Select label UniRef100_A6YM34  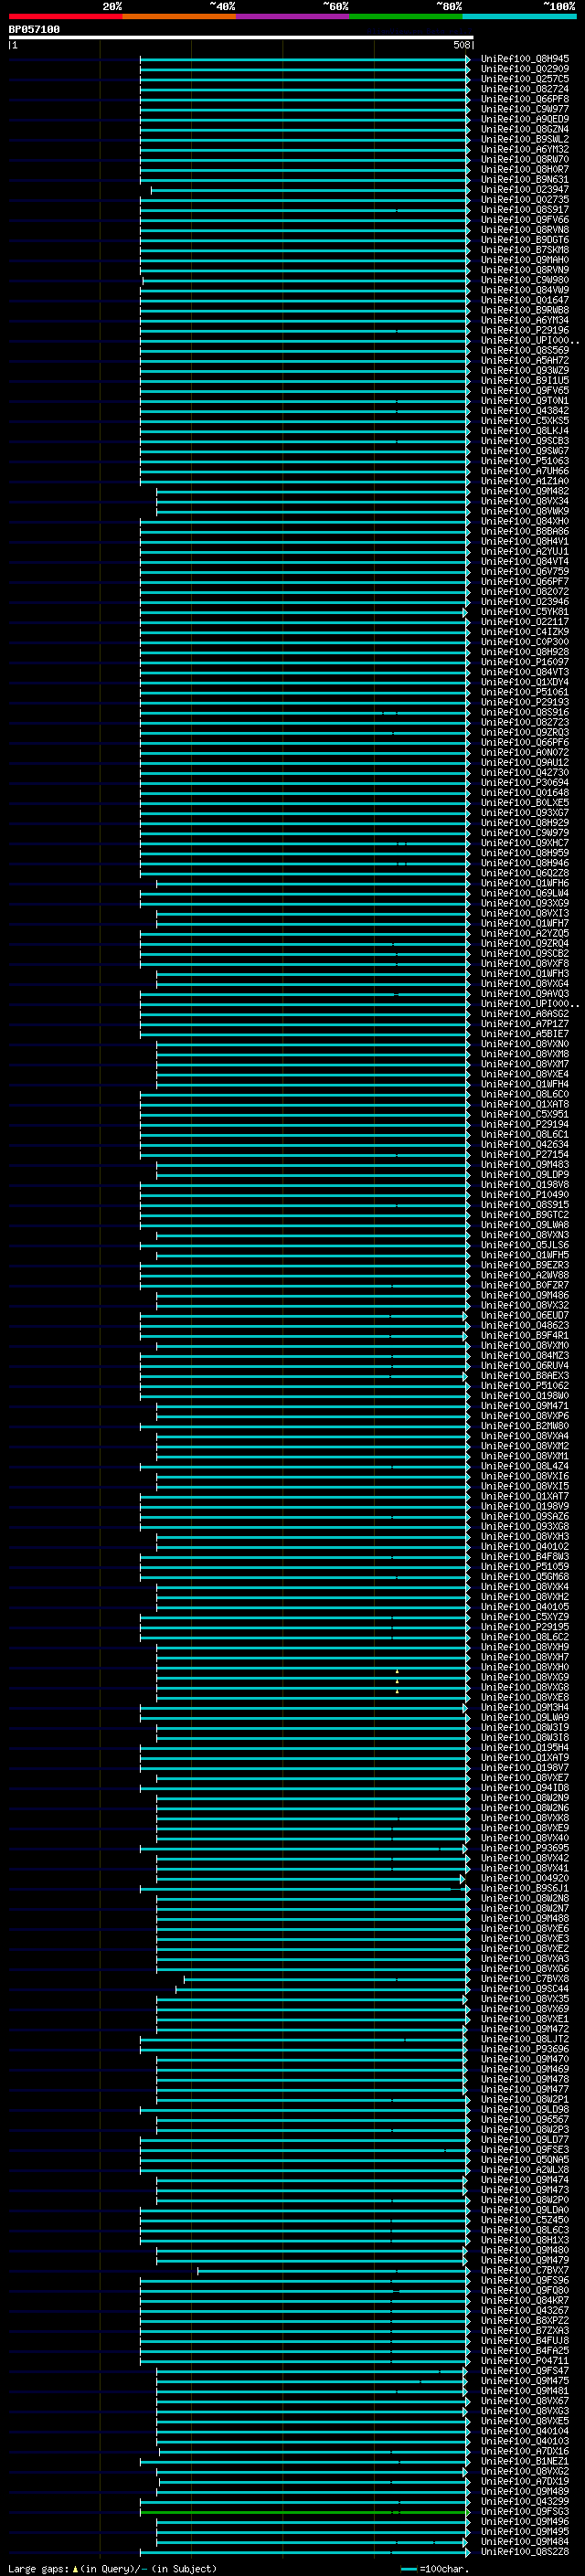(x=525, y=320)
